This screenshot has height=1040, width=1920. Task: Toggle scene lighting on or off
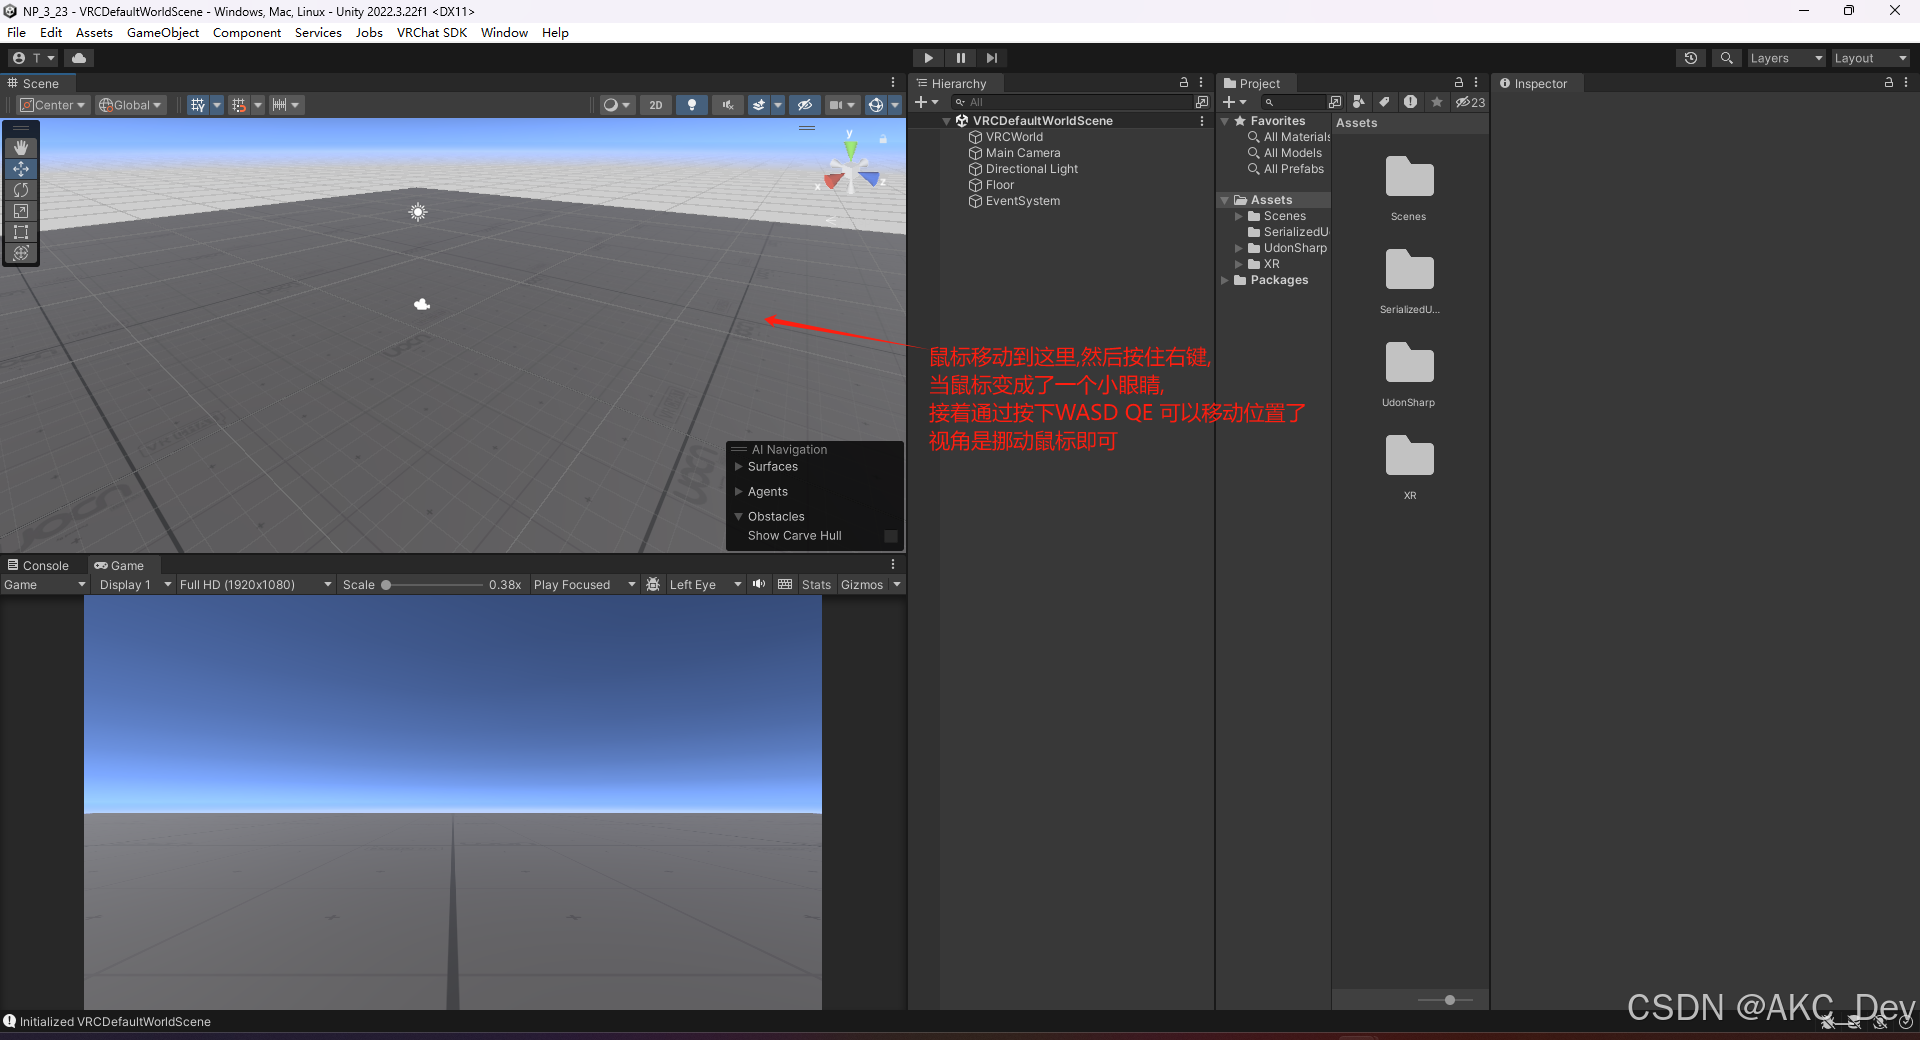pos(692,105)
